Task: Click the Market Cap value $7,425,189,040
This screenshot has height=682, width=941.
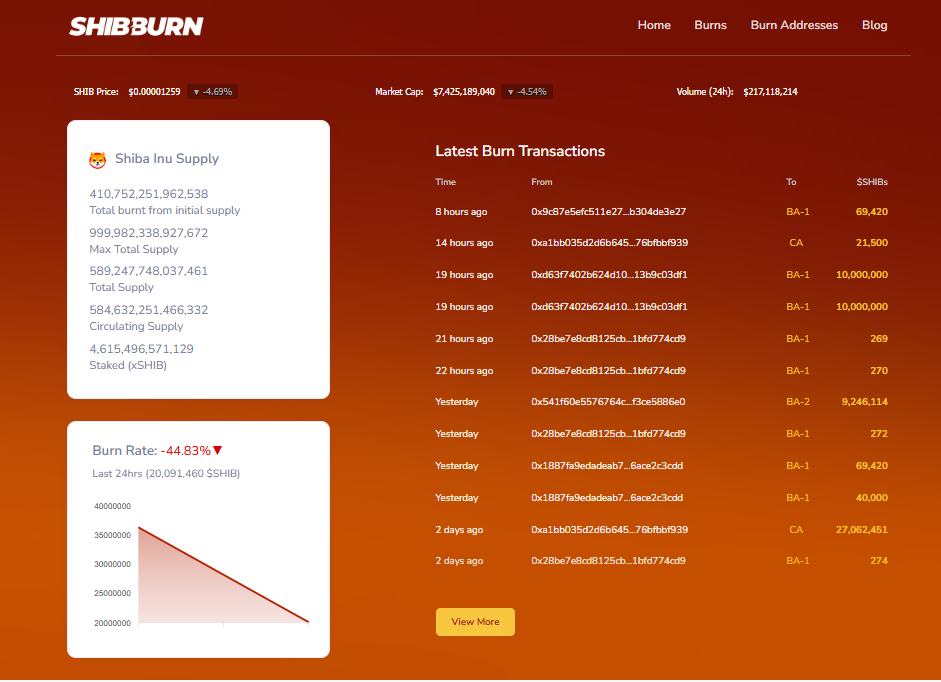Action: [464, 92]
